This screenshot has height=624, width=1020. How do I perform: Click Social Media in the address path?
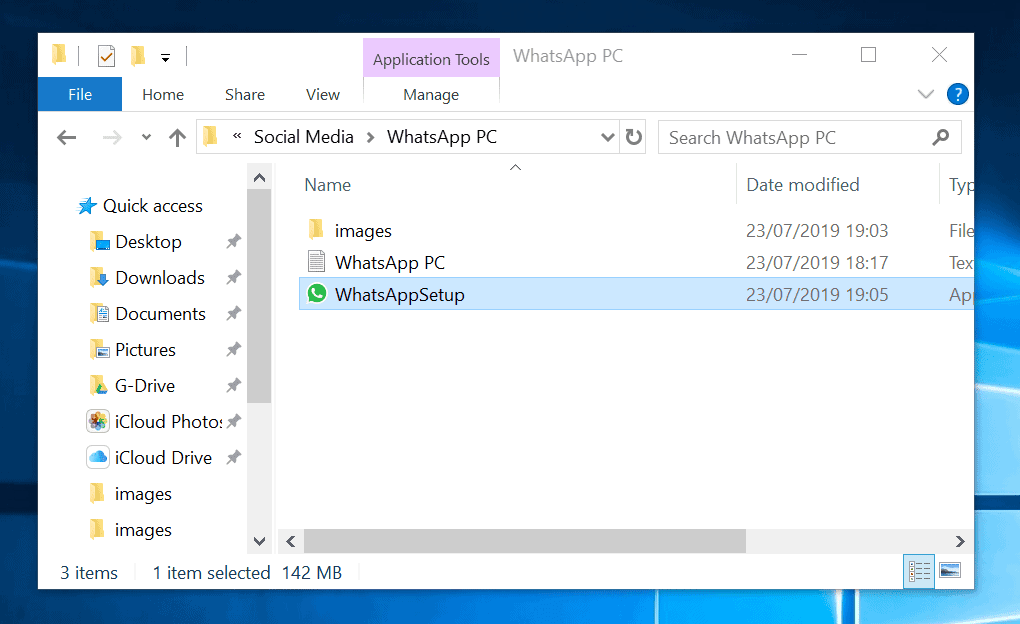tap(303, 137)
